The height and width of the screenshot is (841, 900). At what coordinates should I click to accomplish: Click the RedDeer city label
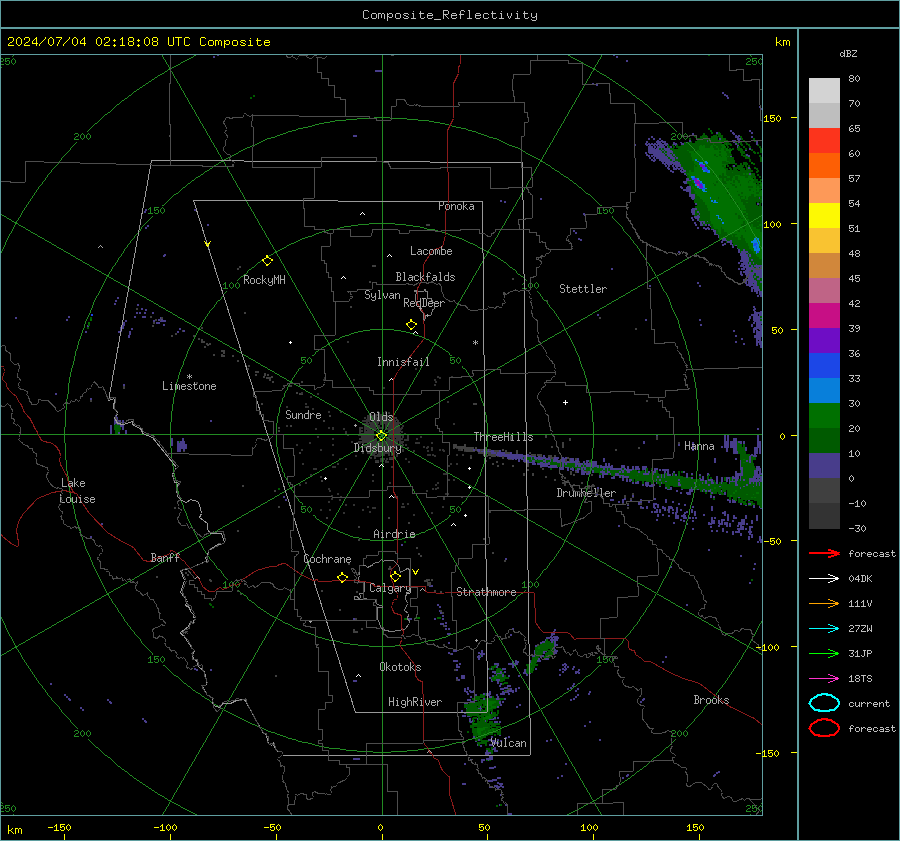[x=424, y=303]
